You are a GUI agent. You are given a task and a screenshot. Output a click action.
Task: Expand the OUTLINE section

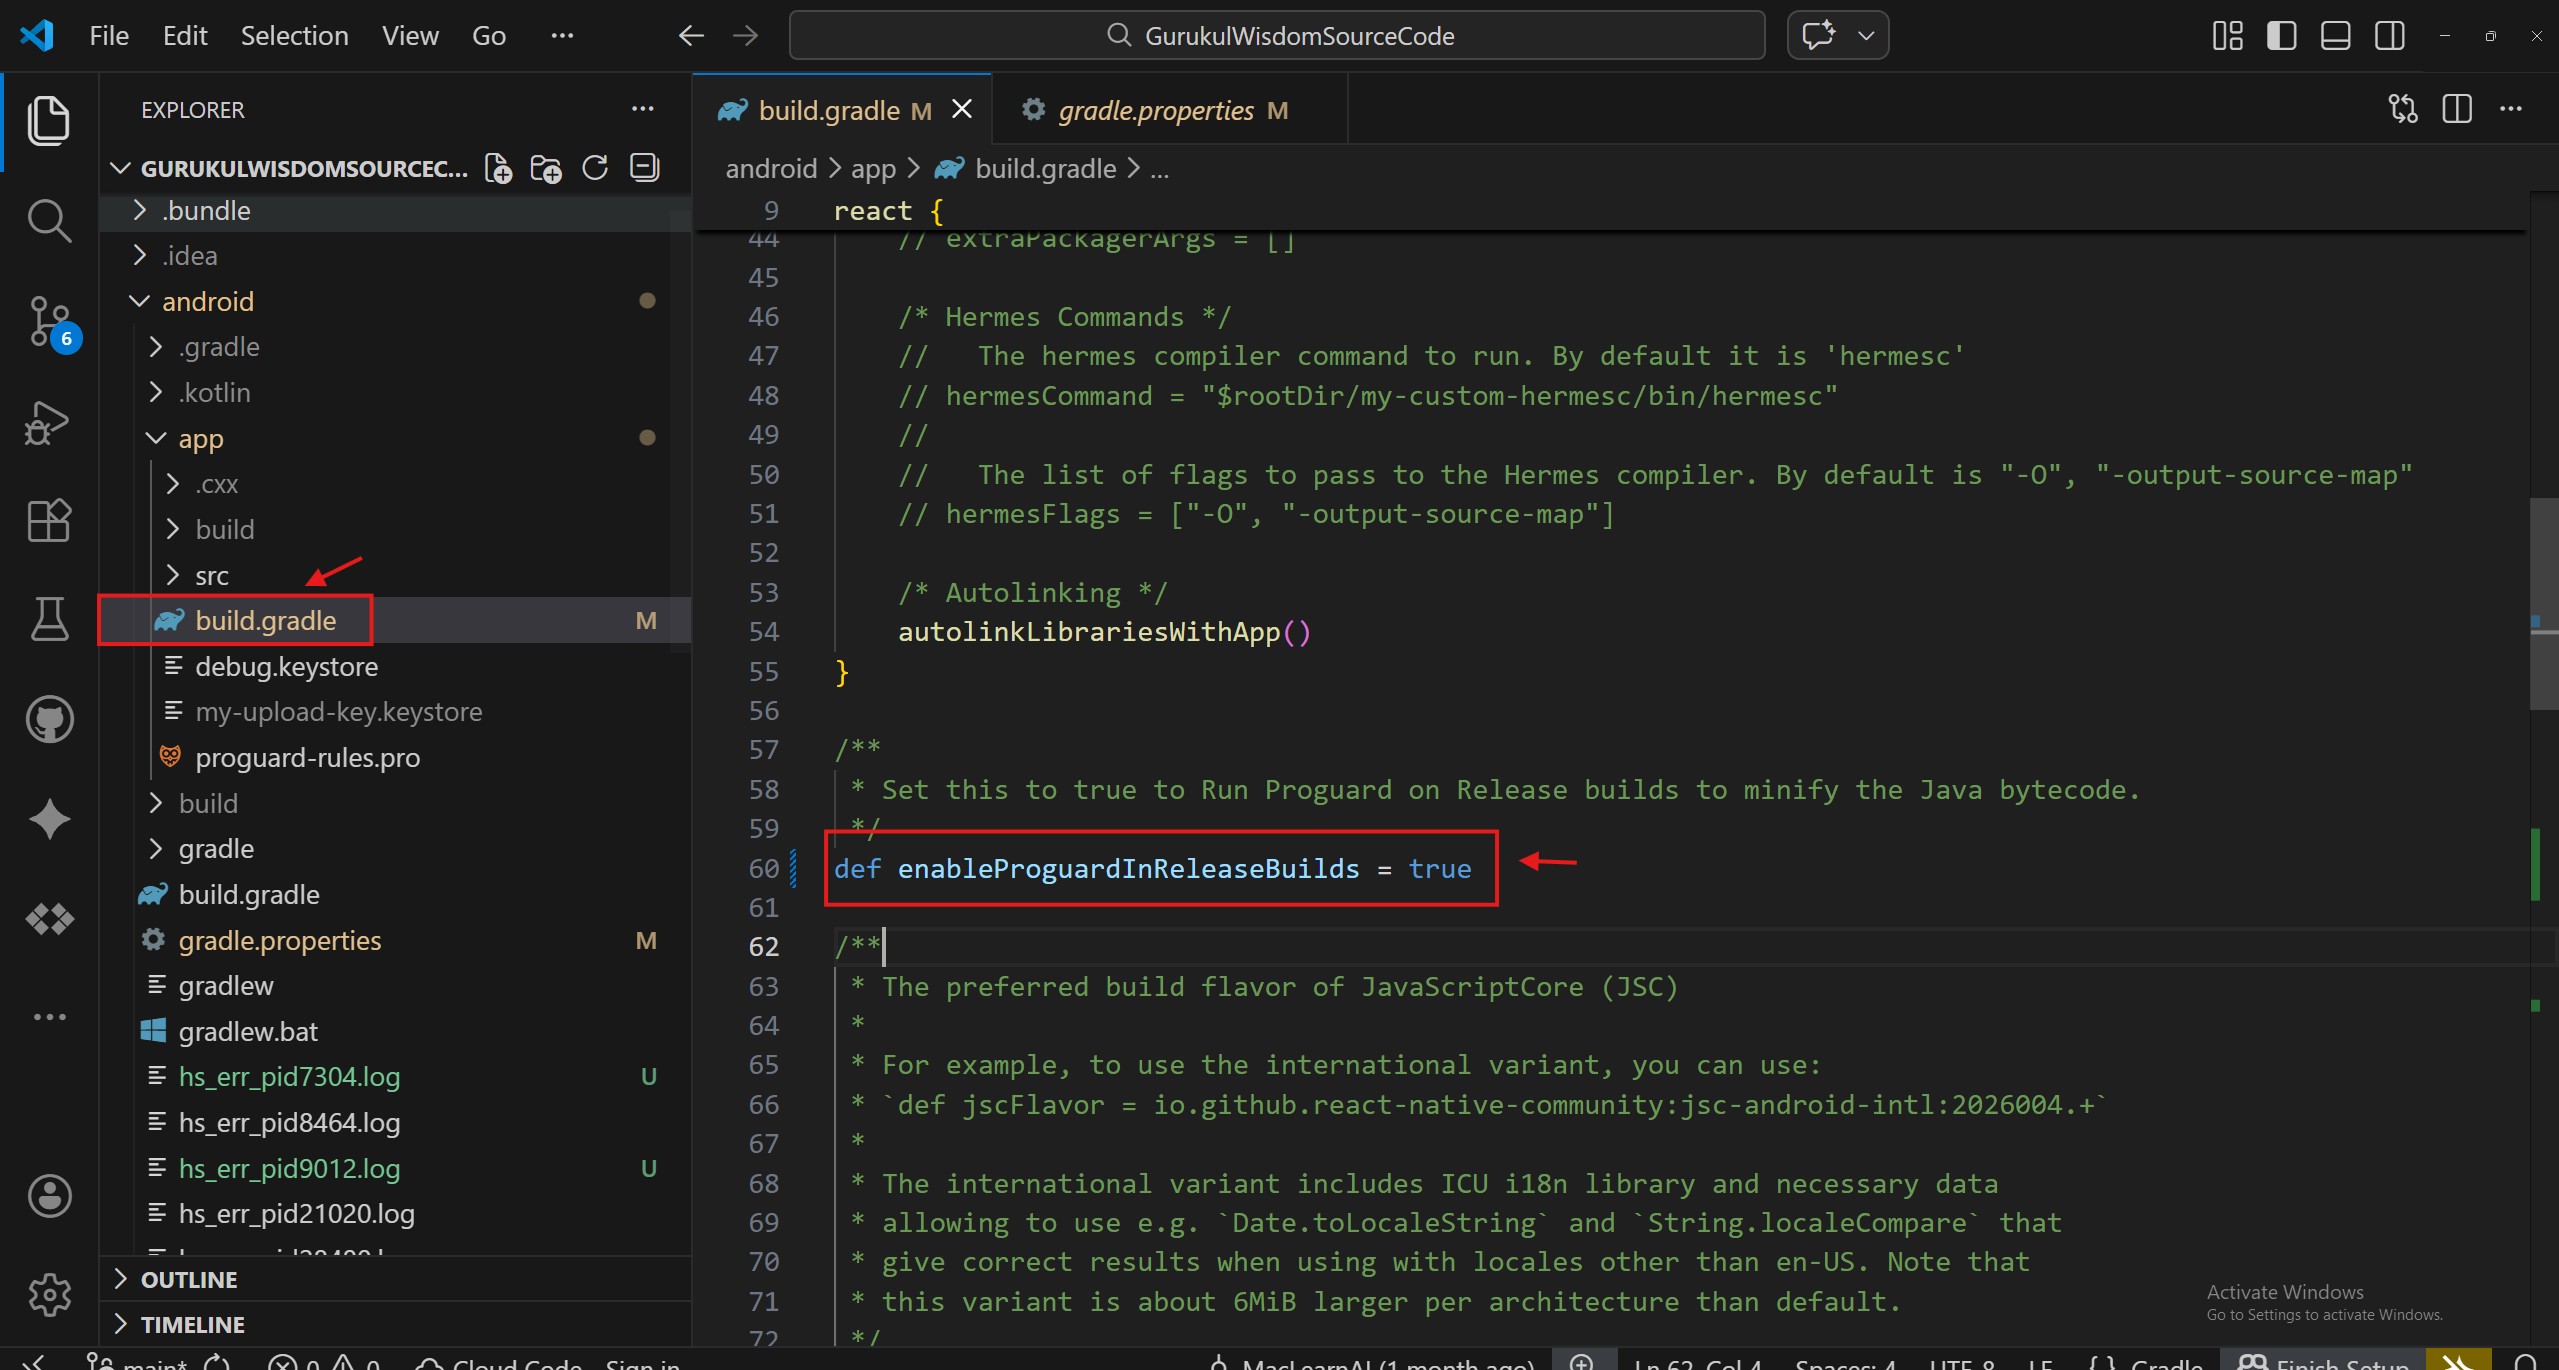pos(189,1279)
